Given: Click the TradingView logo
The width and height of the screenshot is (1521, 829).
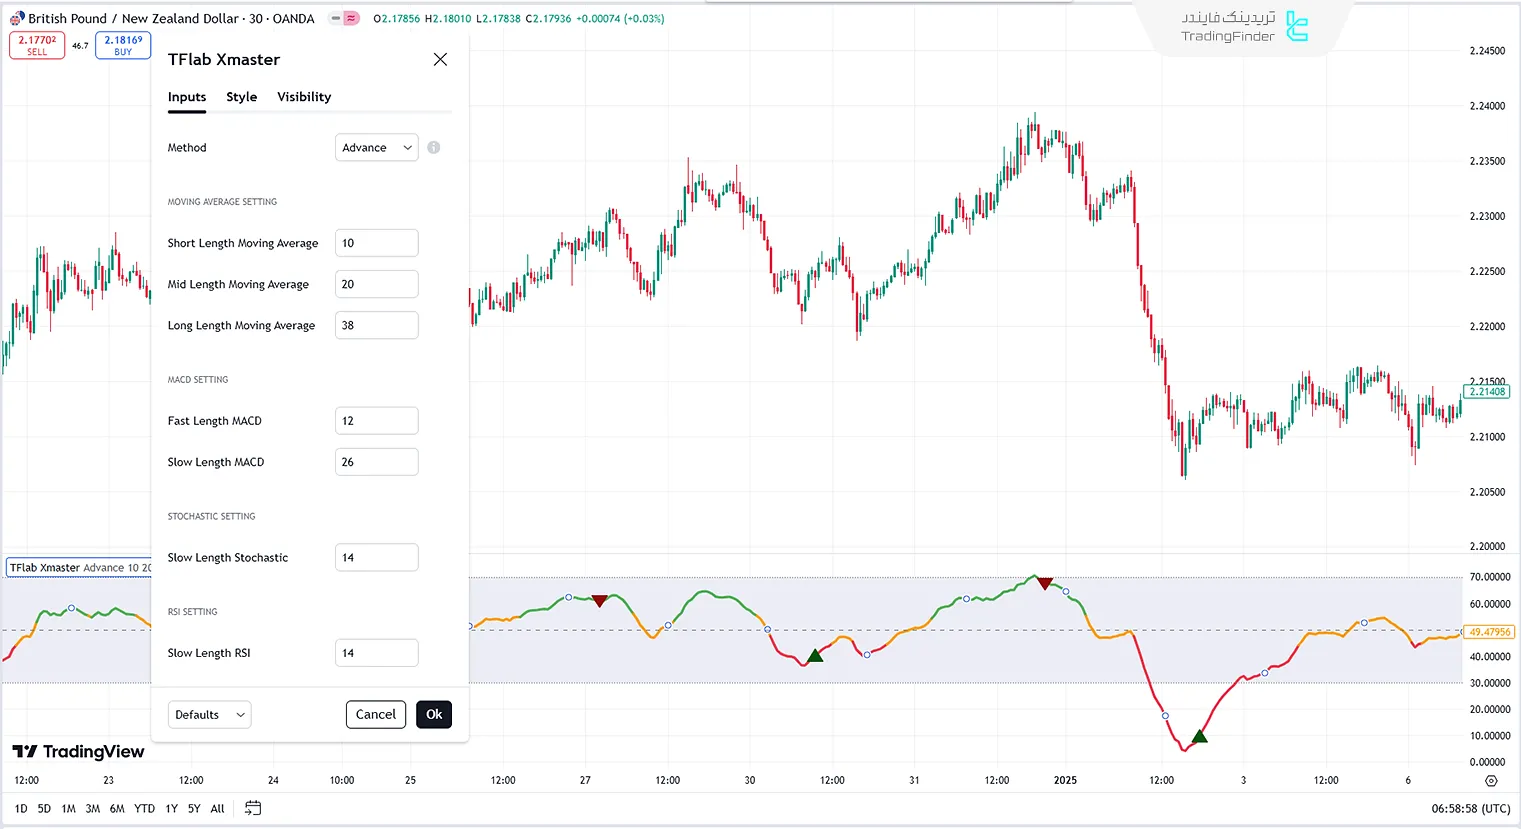Looking at the screenshot, I should pos(78,752).
